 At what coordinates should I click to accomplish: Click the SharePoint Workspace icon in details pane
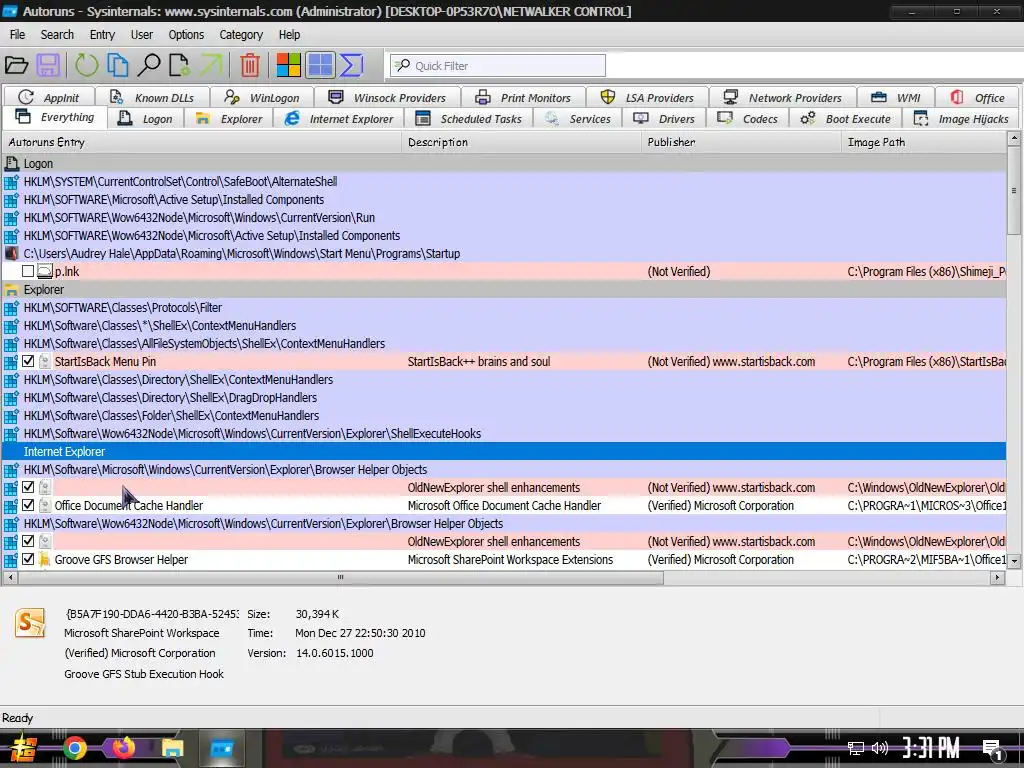click(x=31, y=622)
